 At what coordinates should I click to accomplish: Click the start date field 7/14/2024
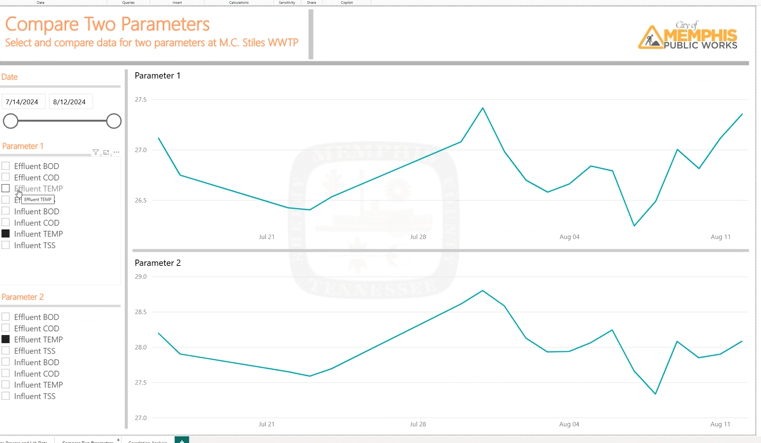coord(22,102)
